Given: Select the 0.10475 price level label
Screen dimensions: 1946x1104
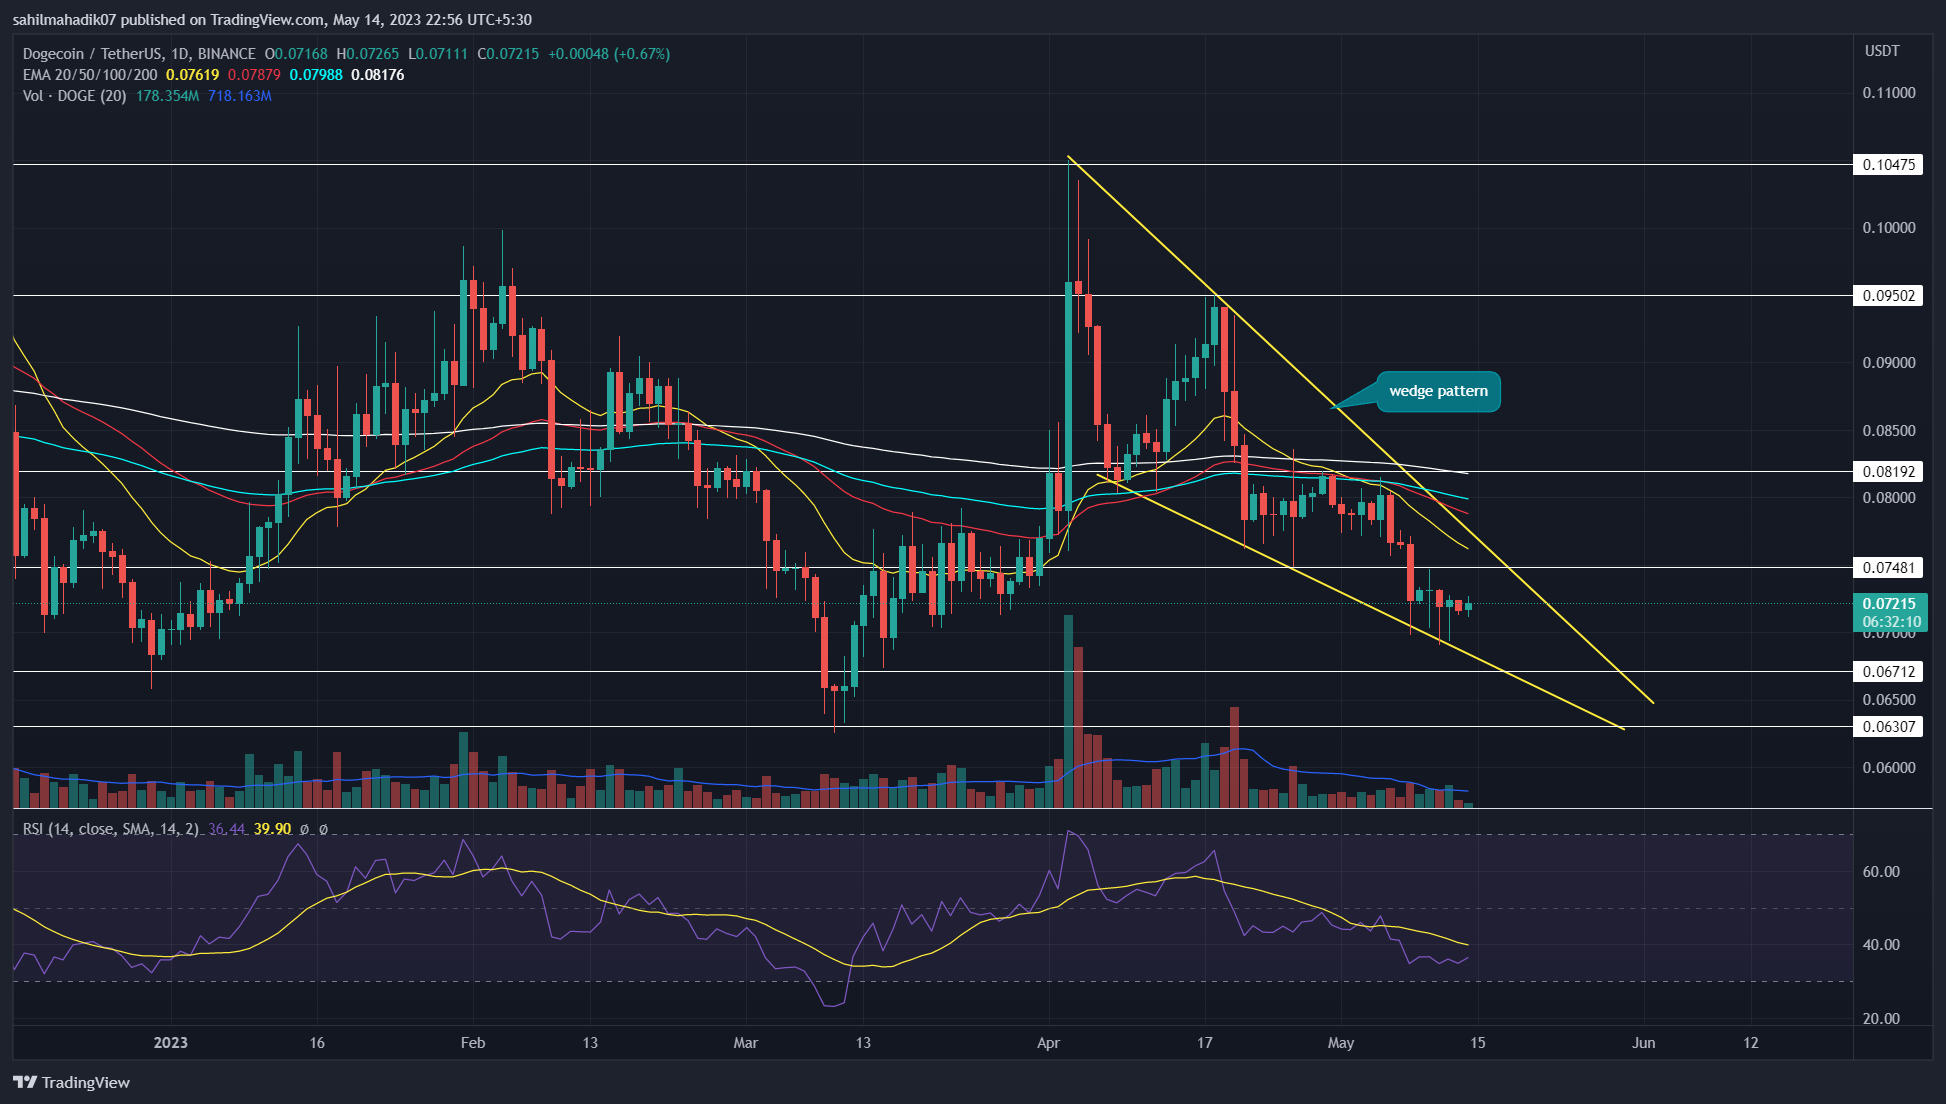Looking at the screenshot, I should tap(1888, 165).
